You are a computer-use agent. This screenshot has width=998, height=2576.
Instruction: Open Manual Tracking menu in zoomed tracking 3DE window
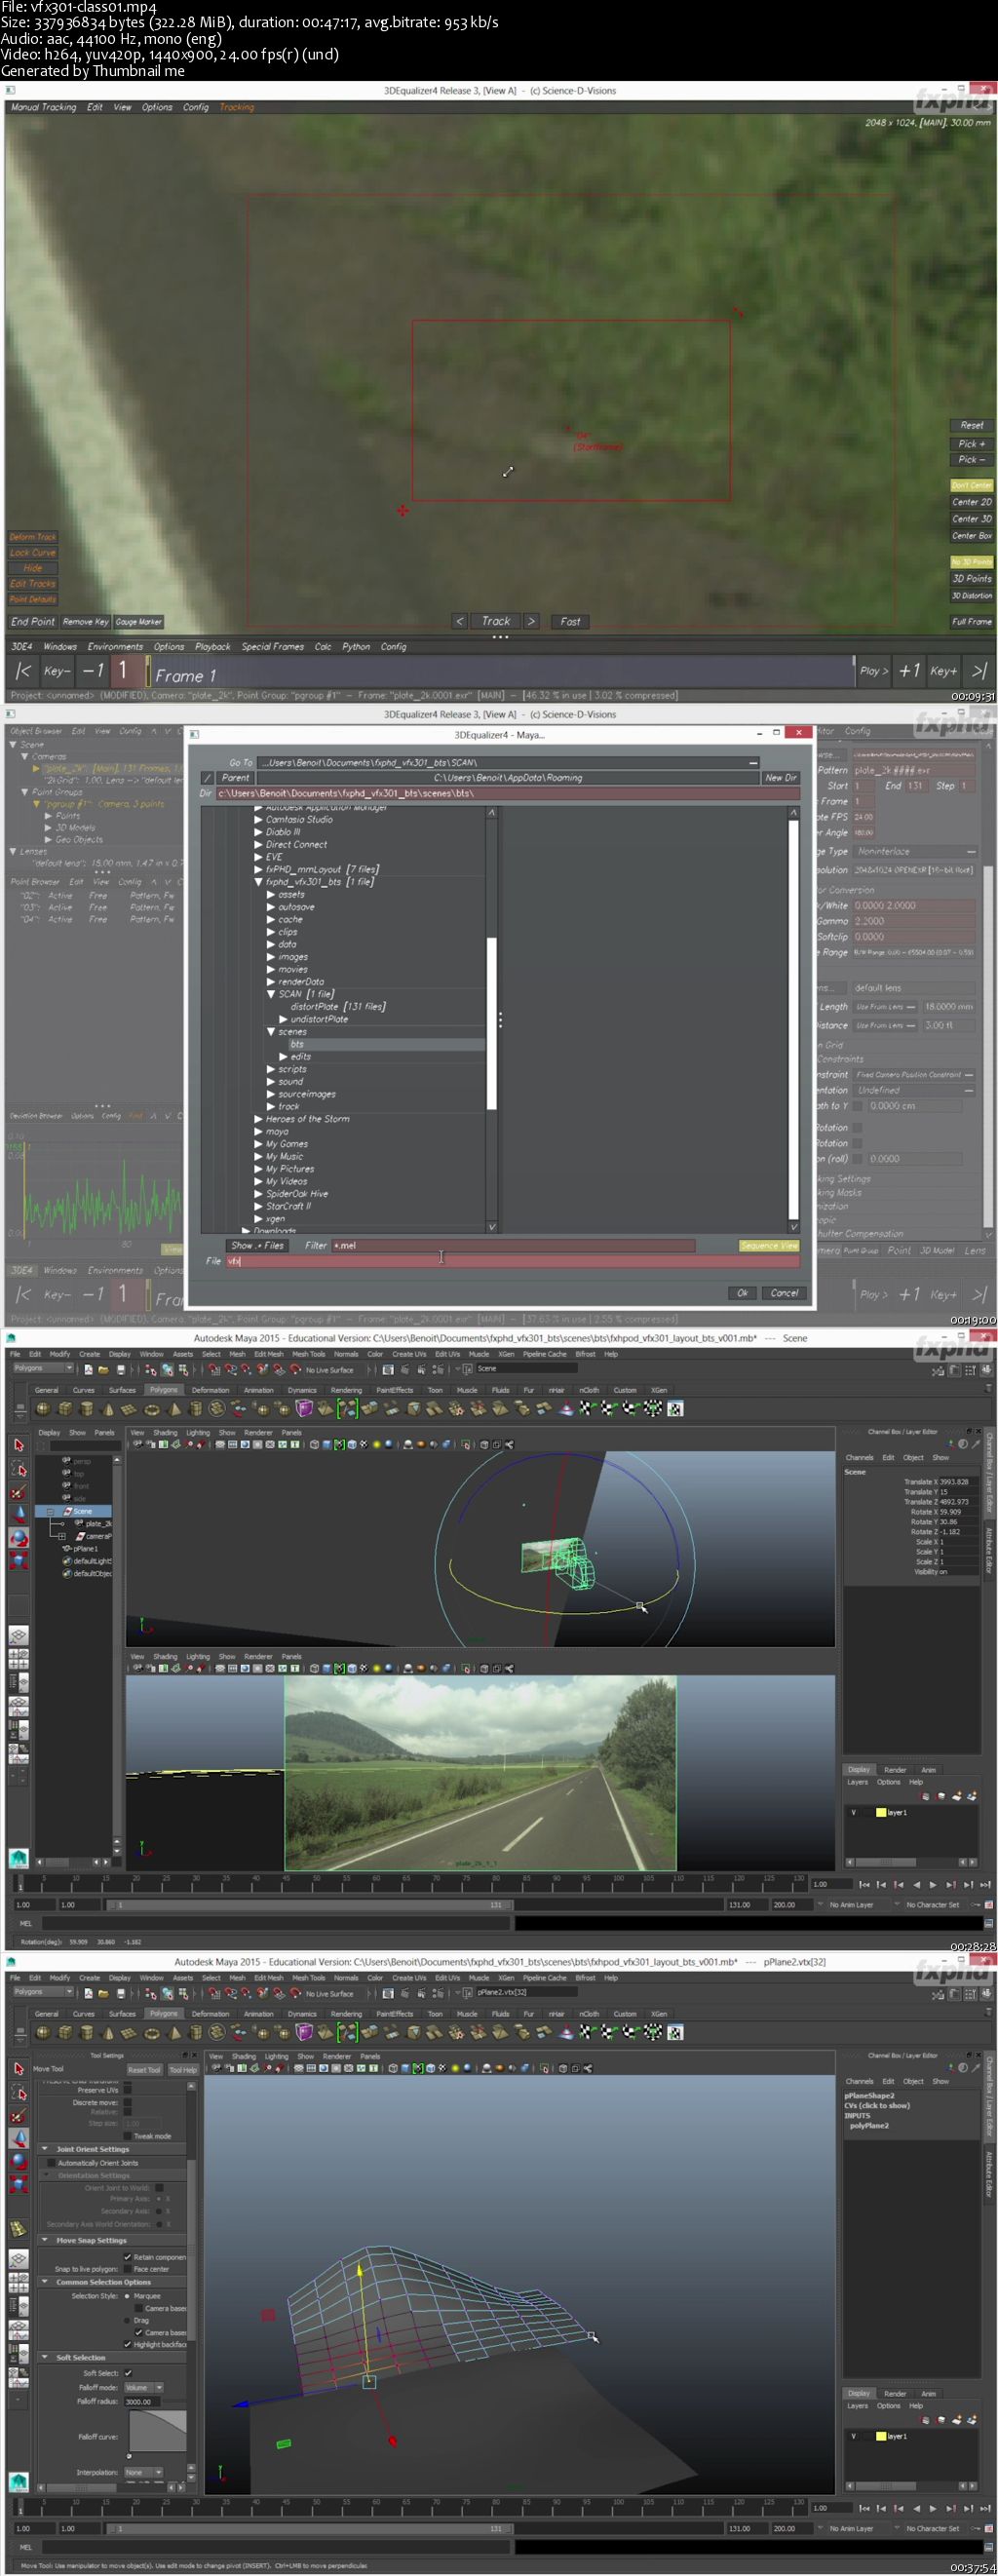43,107
